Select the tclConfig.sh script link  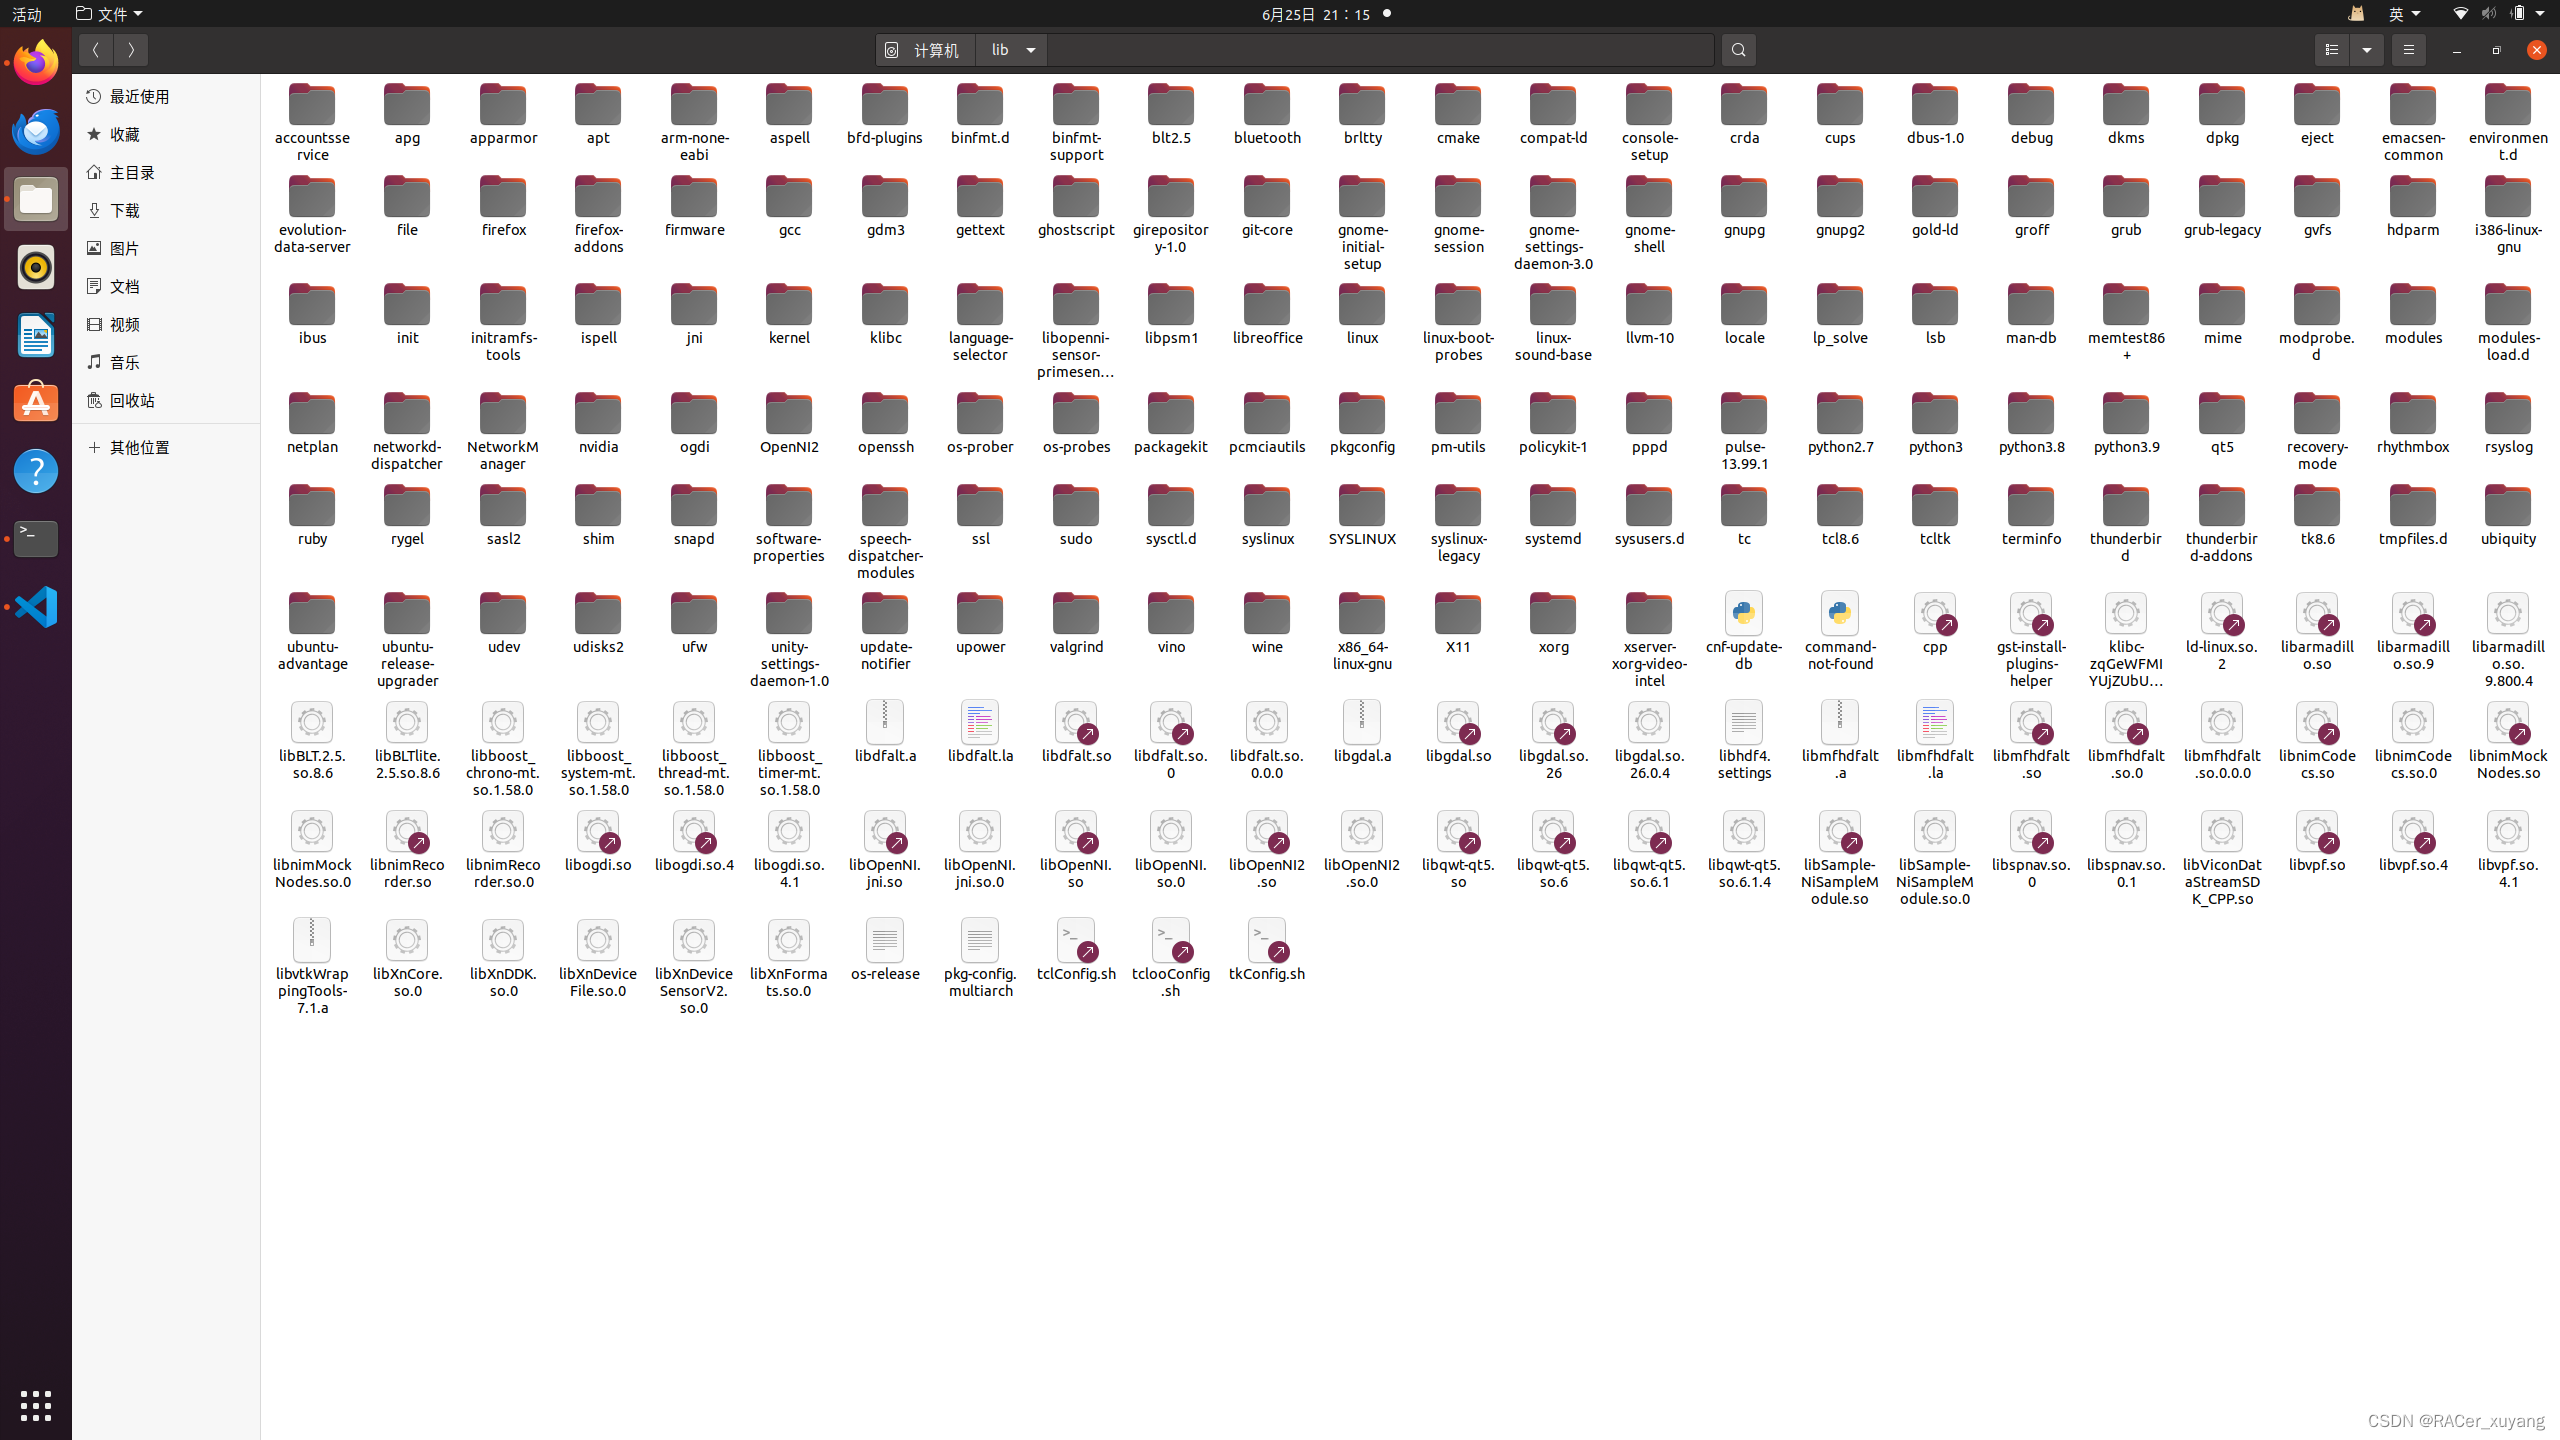coord(1076,942)
